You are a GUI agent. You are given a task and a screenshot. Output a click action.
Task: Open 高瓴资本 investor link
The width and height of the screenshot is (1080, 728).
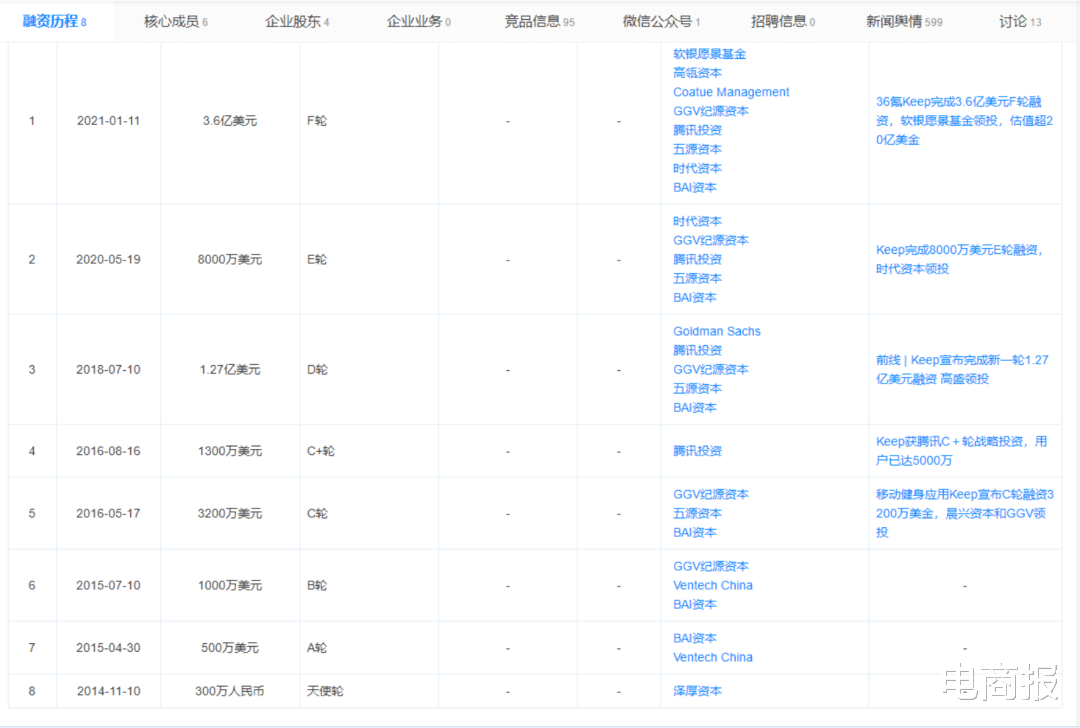tap(697, 73)
